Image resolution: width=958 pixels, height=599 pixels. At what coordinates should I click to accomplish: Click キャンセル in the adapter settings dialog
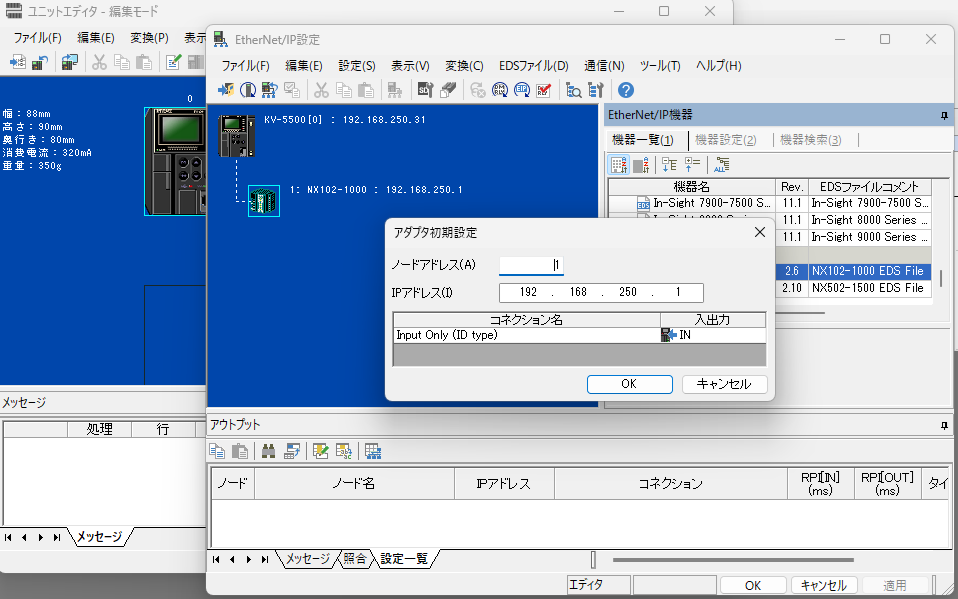724,384
